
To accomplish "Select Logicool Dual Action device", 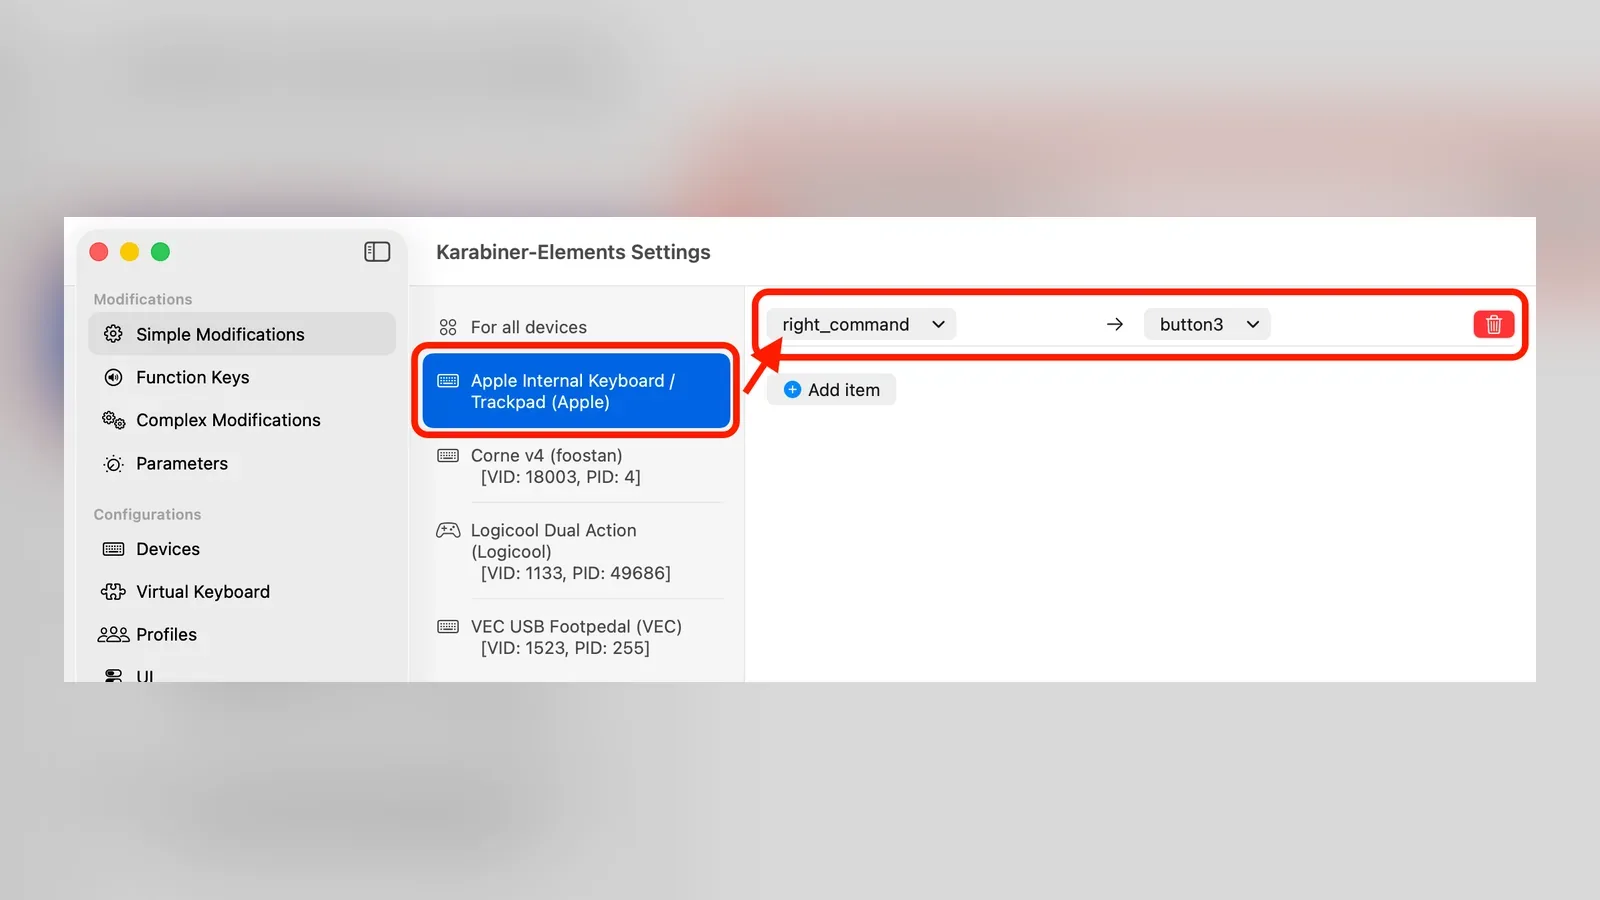I will (x=576, y=551).
